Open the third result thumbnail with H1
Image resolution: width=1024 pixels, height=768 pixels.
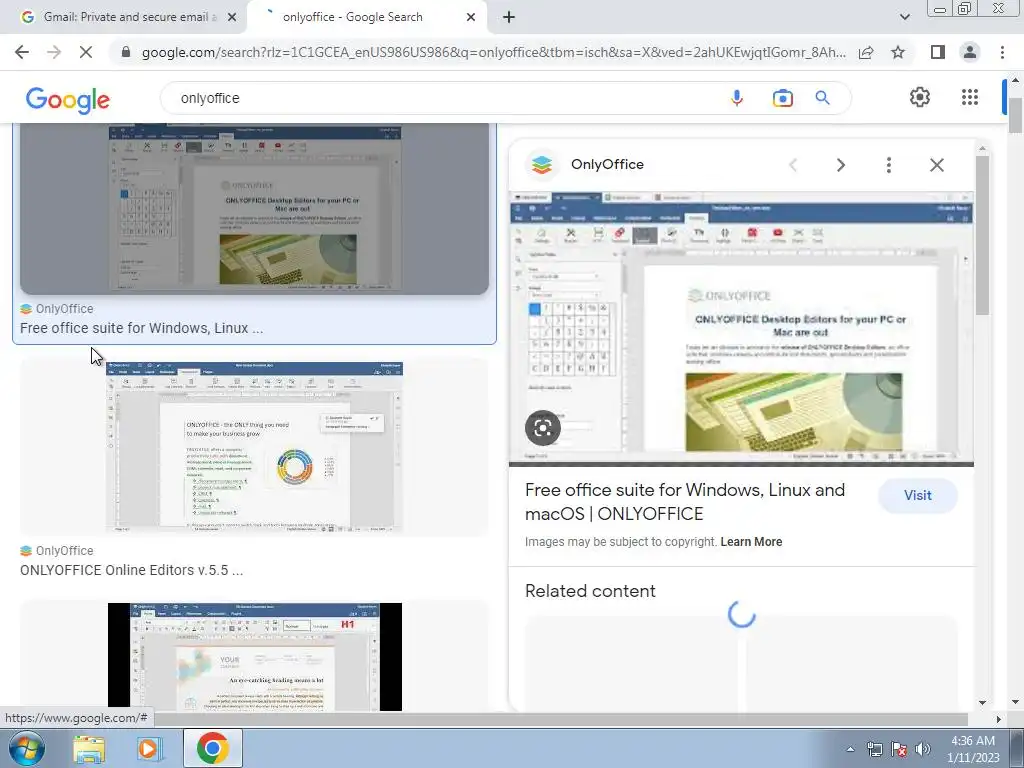pyautogui.click(x=255, y=656)
